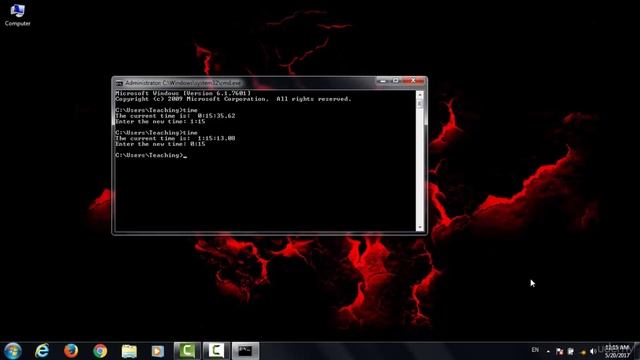Open the EN language indicator

click(535, 350)
